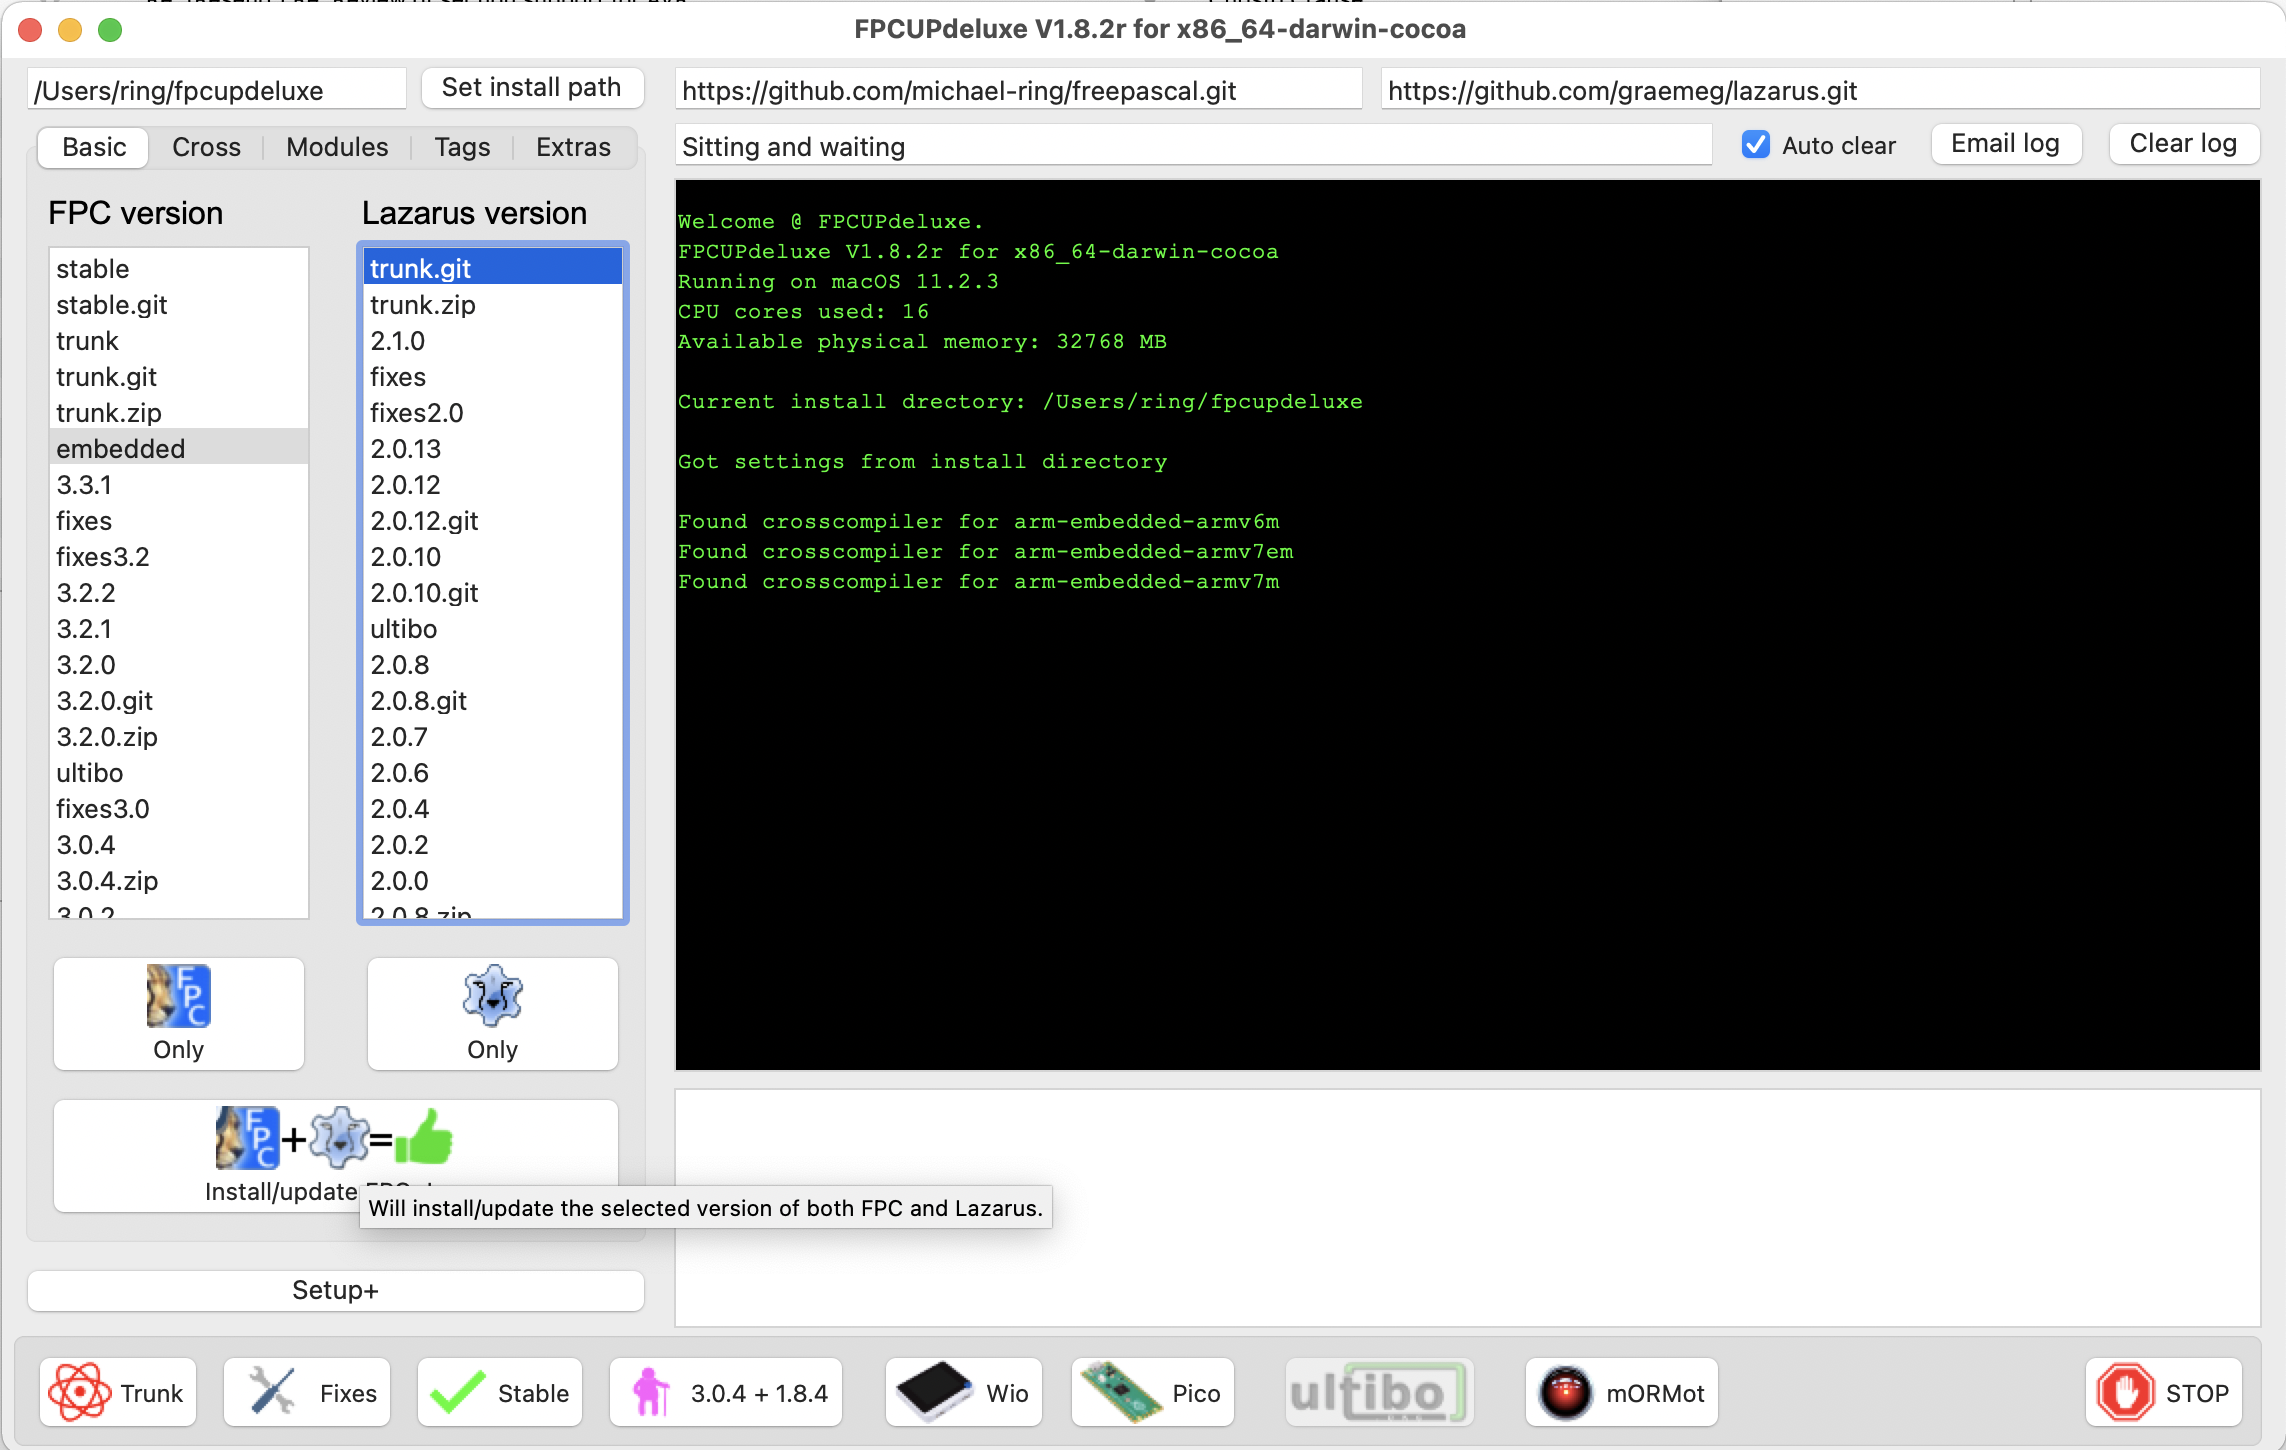Select '3.2.2' in FPC version list

(179, 593)
